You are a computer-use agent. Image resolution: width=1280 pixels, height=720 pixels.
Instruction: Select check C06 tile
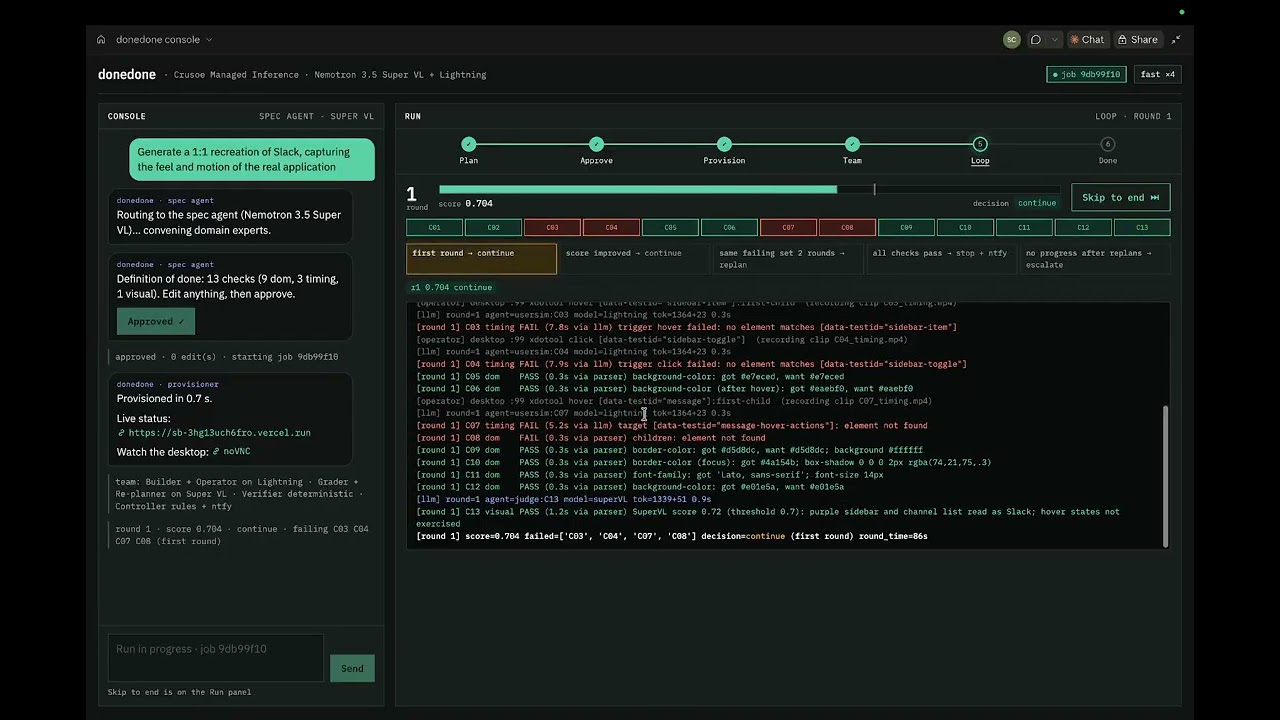tap(729, 227)
